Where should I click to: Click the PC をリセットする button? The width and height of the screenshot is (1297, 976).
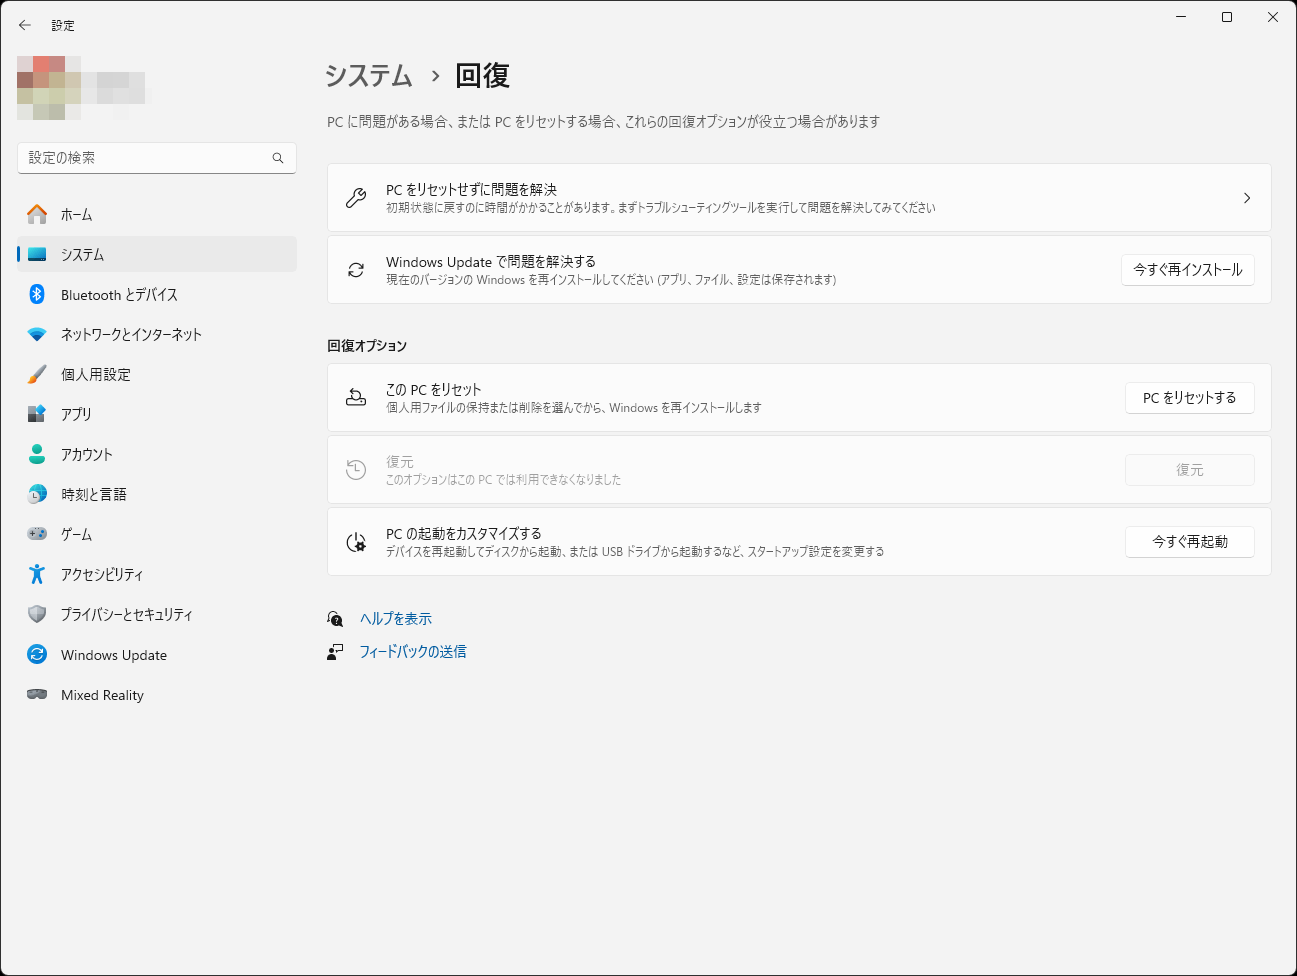1189,397
